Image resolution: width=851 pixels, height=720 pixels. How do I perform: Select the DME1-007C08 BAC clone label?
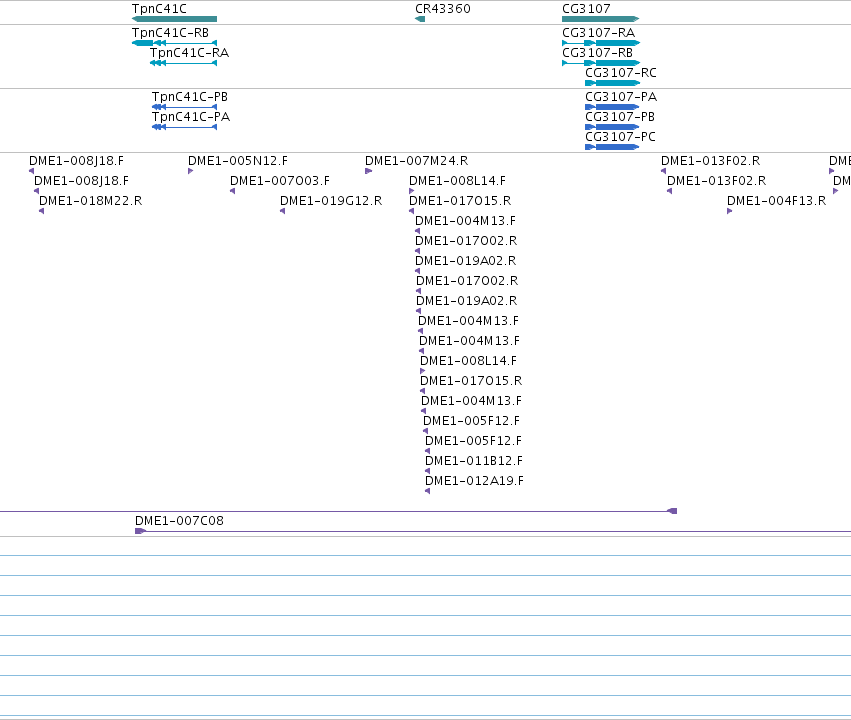click(x=179, y=521)
